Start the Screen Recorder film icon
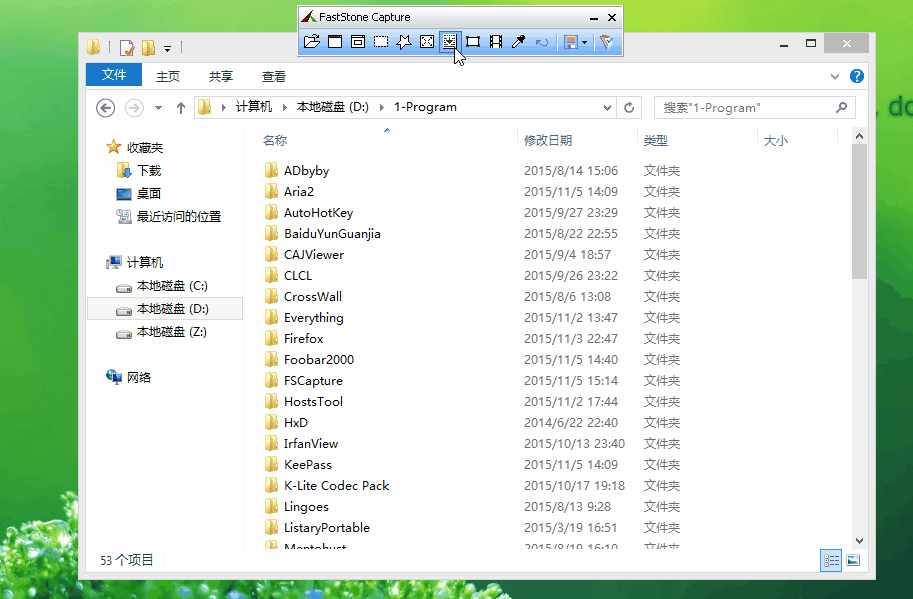The height and width of the screenshot is (599, 913). (x=496, y=42)
